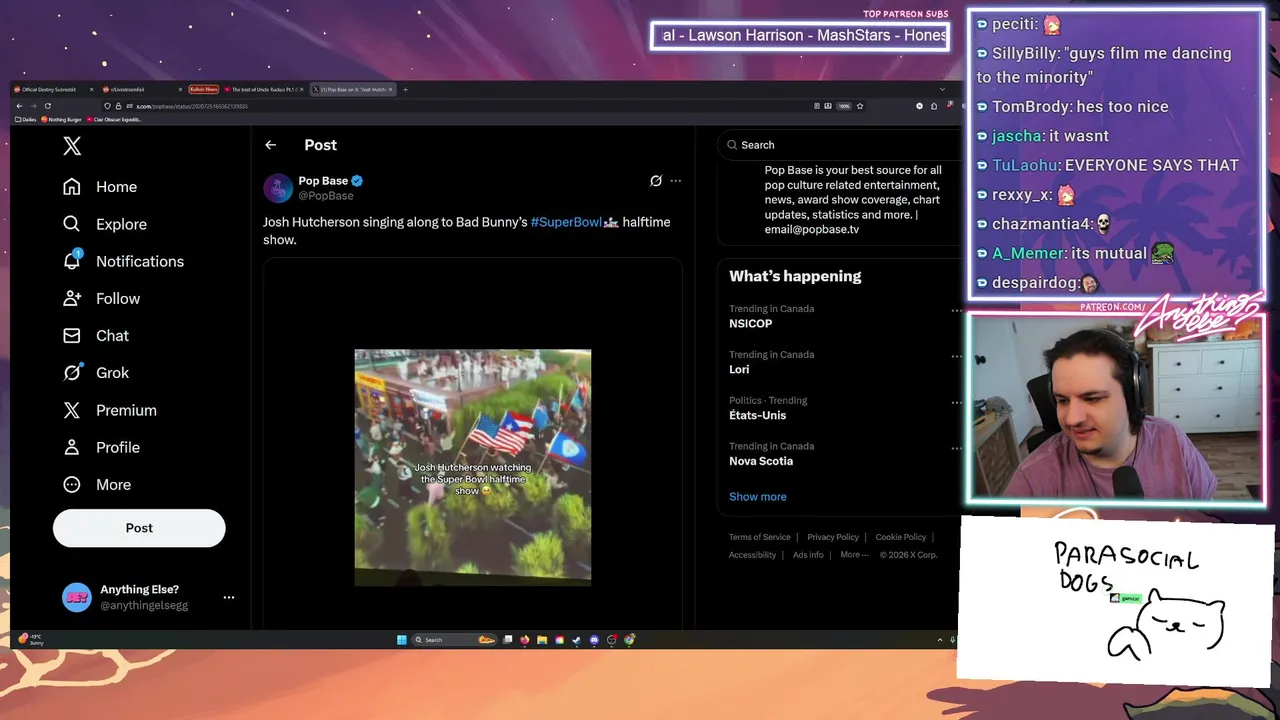Open the États-Unis trending topic
Image resolution: width=1280 pixels, height=720 pixels.
(x=757, y=415)
